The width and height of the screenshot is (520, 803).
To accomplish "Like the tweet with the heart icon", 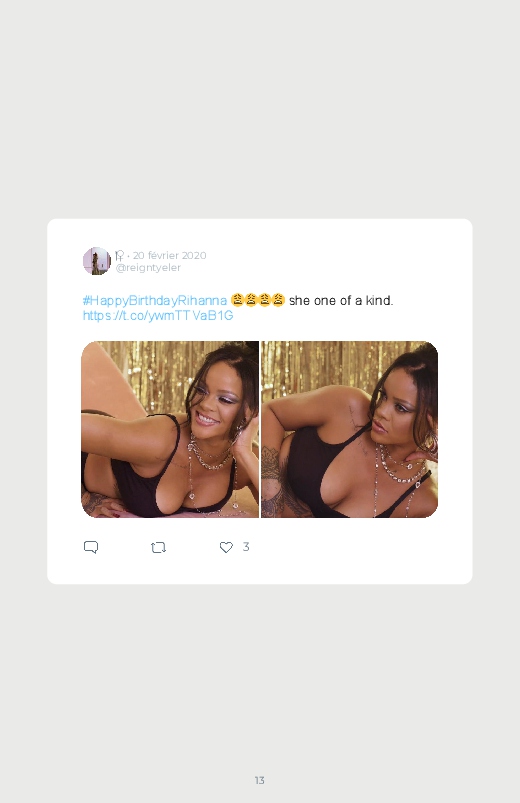I will pyautogui.click(x=226, y=547).
